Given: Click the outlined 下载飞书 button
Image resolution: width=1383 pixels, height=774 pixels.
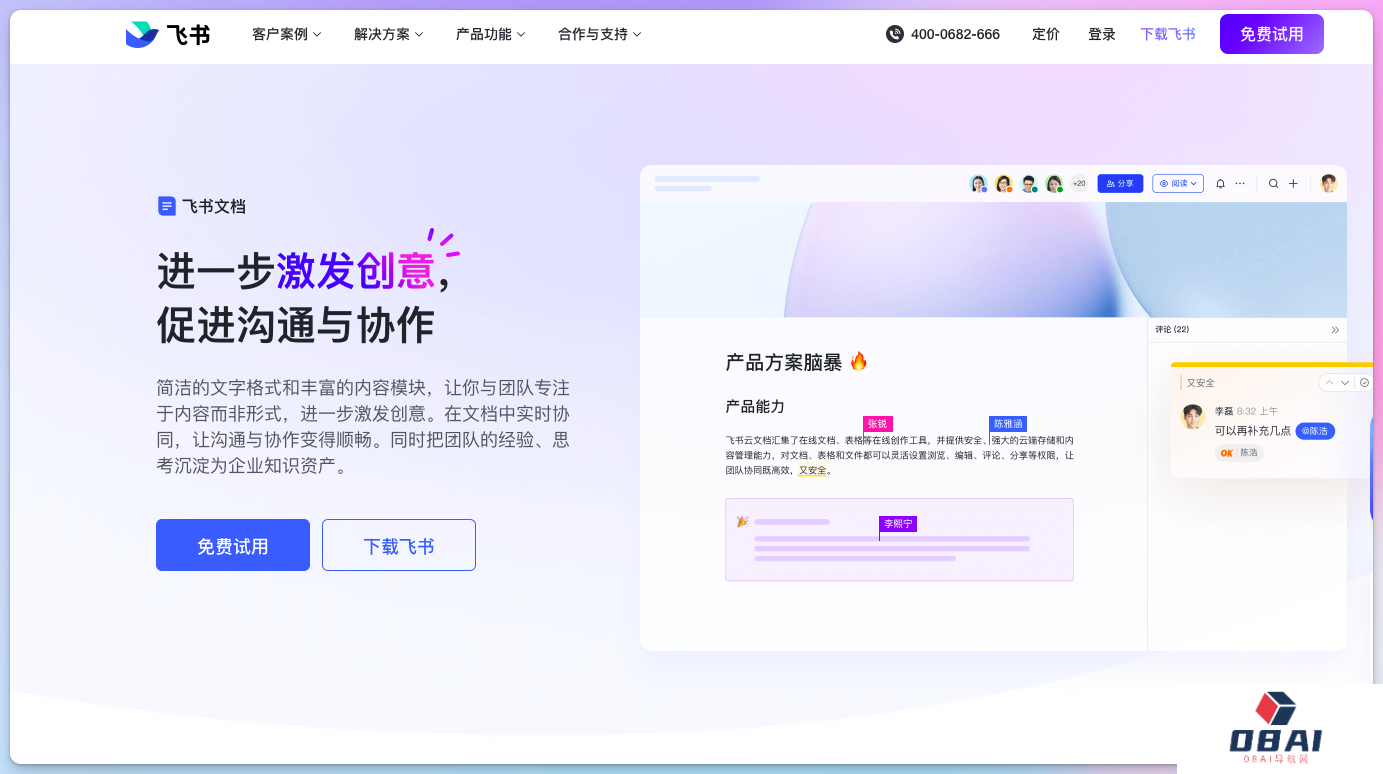Looking at the screenshot, I should [x=398, y=545].
